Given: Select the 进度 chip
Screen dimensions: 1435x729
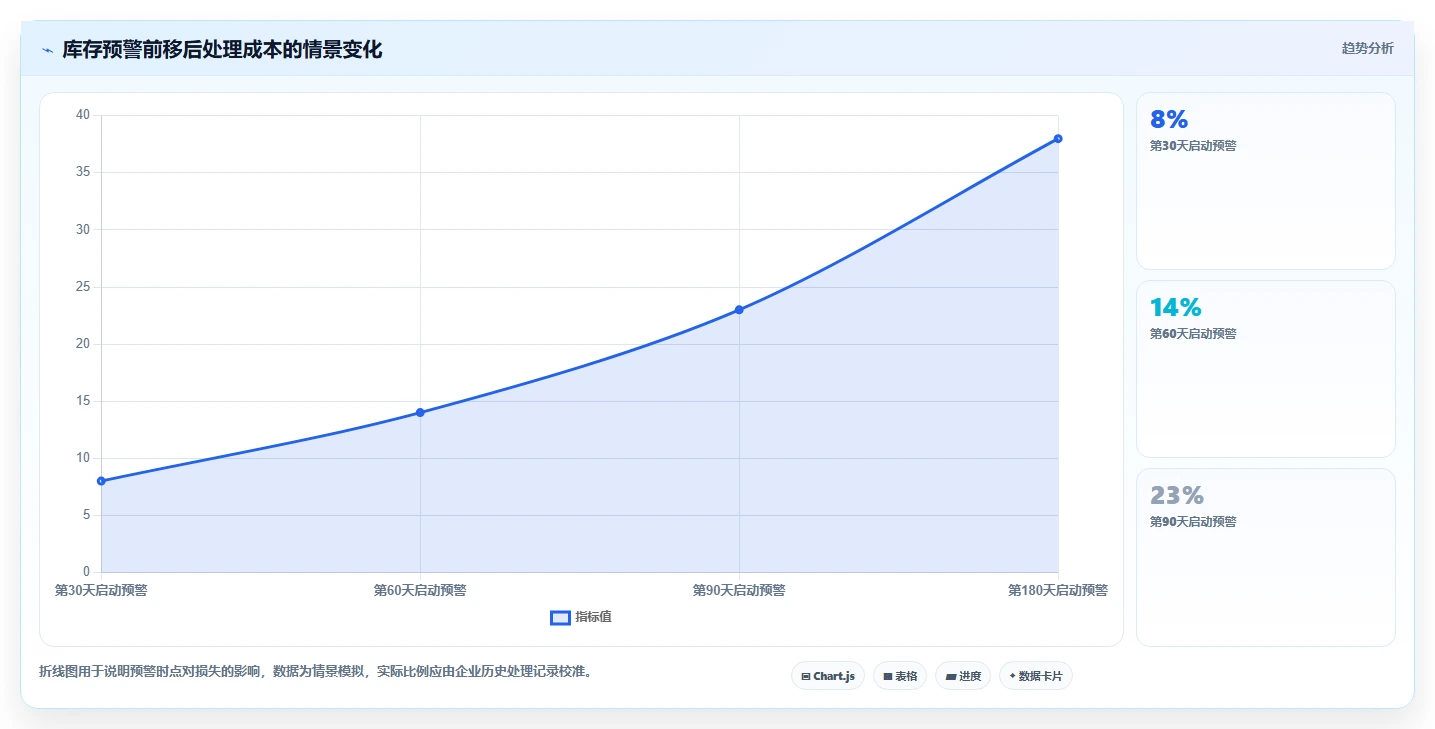Looking at the screenshot, I should tap(963, 676).
